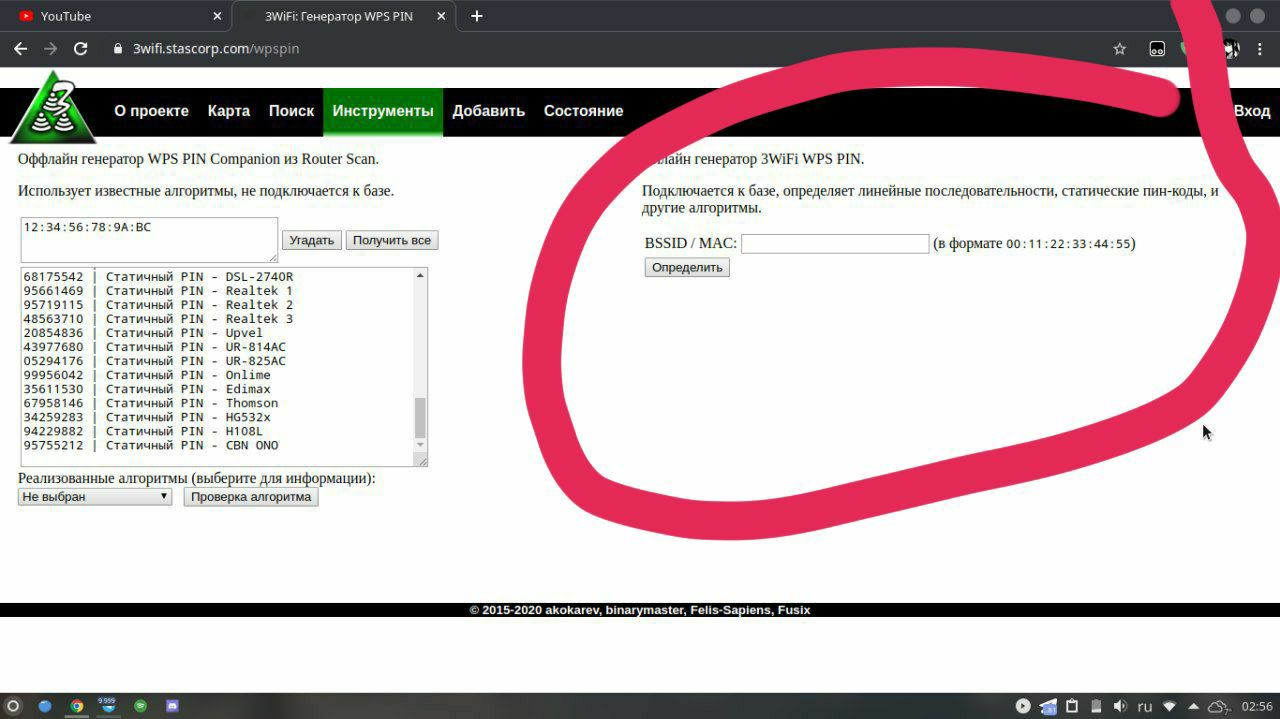Open the 'Инструменты' menu

[383, 111]
